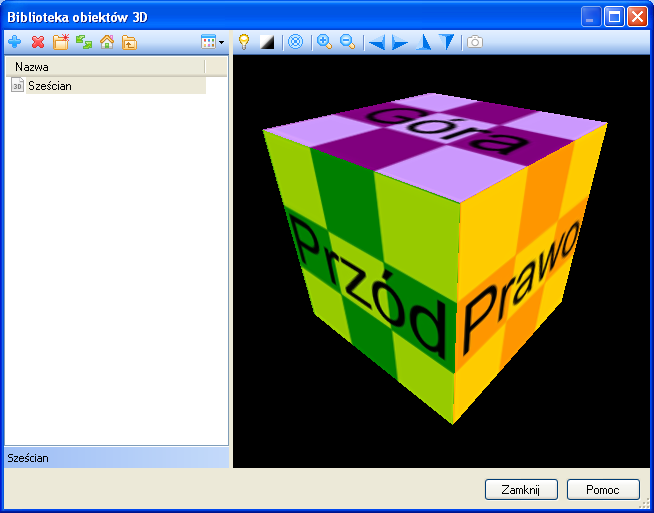
Task: Rotate the cube downward with arrow
Action: tap(446, 42)
